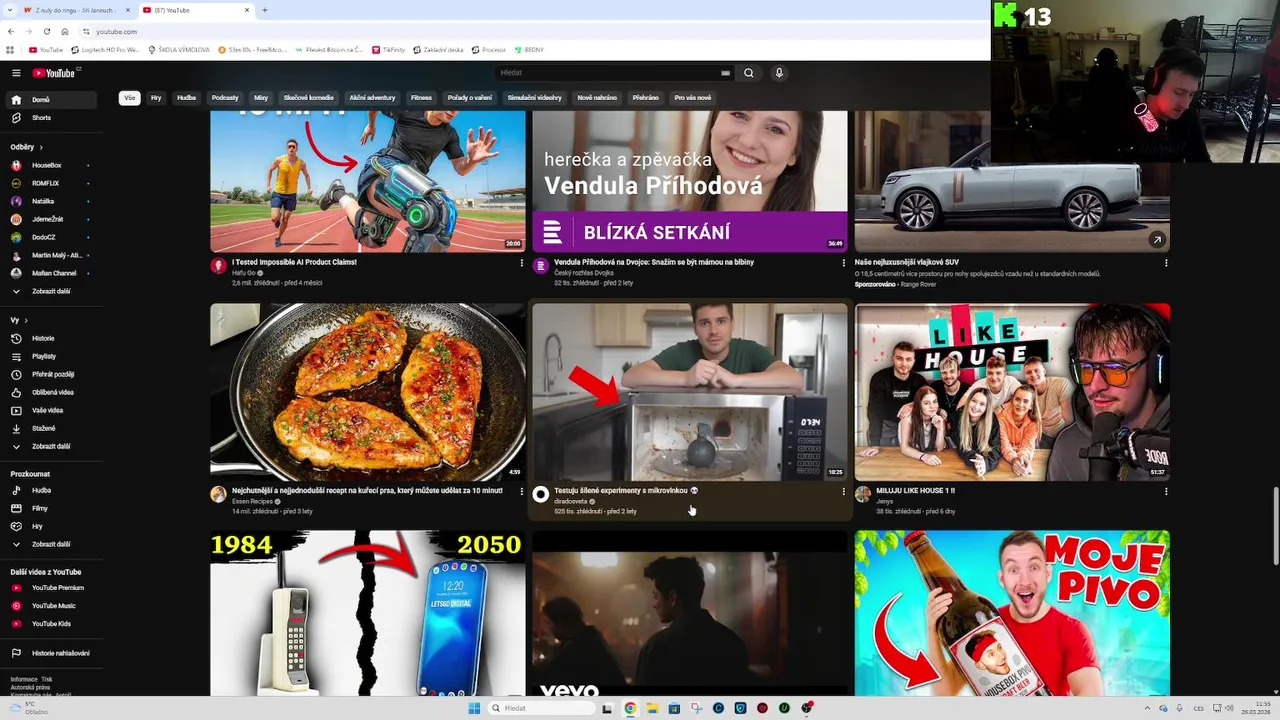Screen dimensions: 1280x720
Task: Open the Essen Recipes channel link
Action: tap(252, 502)
